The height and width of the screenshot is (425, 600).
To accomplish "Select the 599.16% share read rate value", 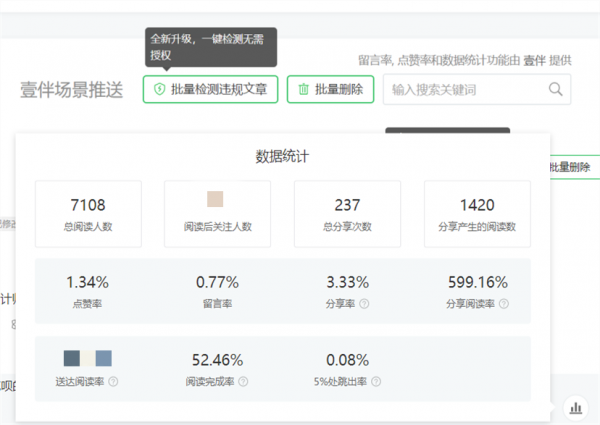I will click(478, 282).
